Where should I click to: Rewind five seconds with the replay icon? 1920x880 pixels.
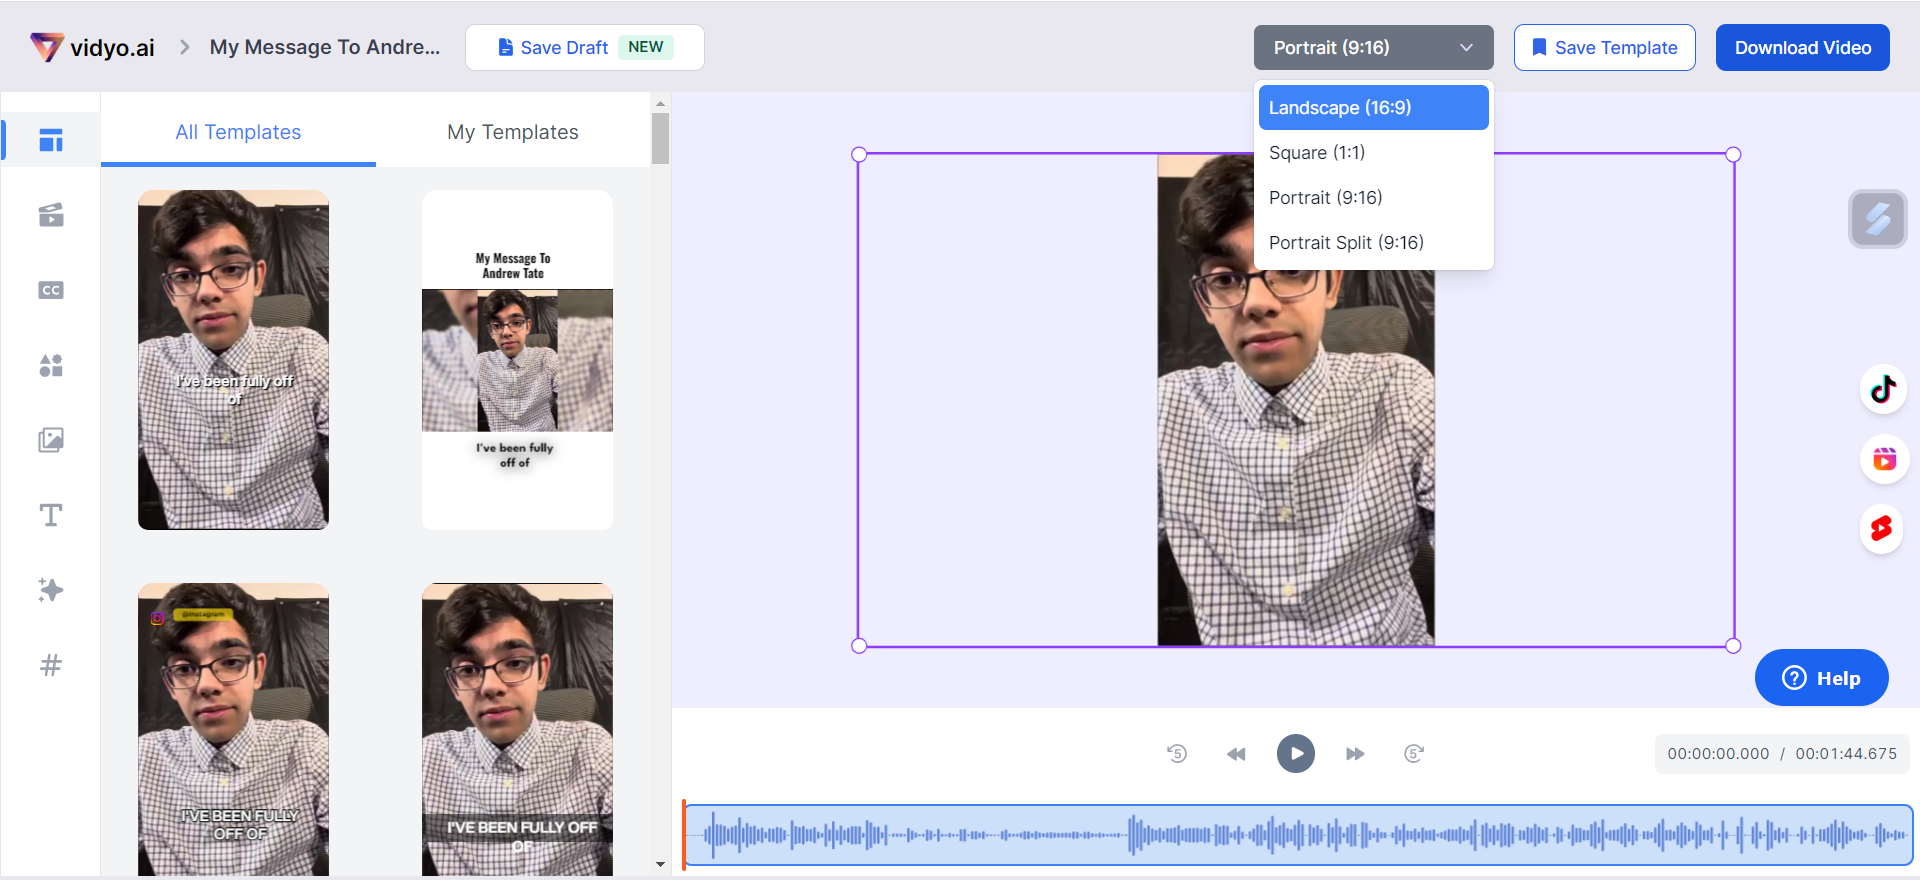(x=1177, y=753)
